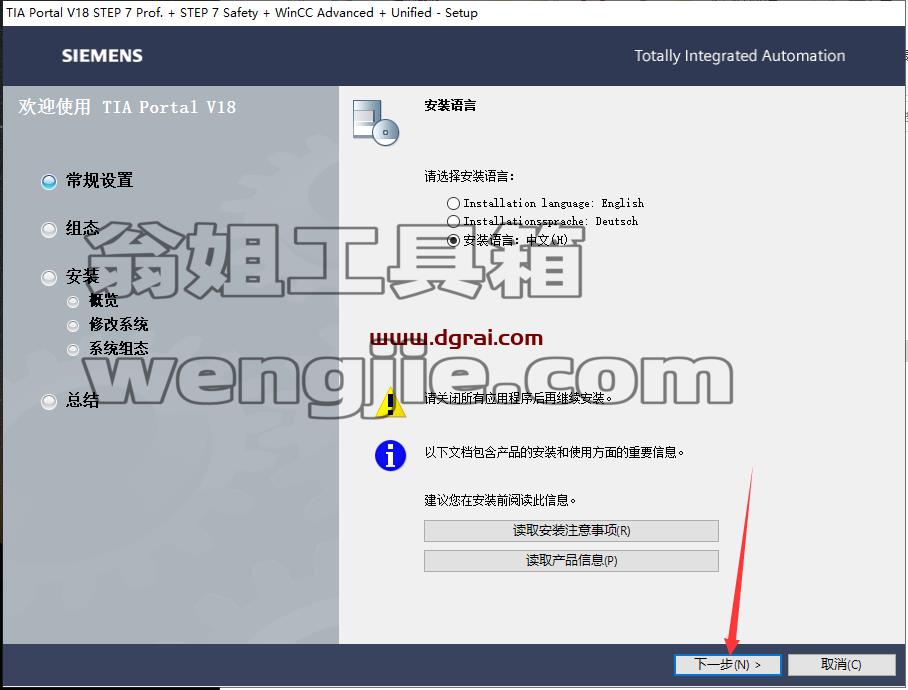Click the SIEMENS logo in header
This screenshot has width=908, height=690.
[x=102, y=56]
